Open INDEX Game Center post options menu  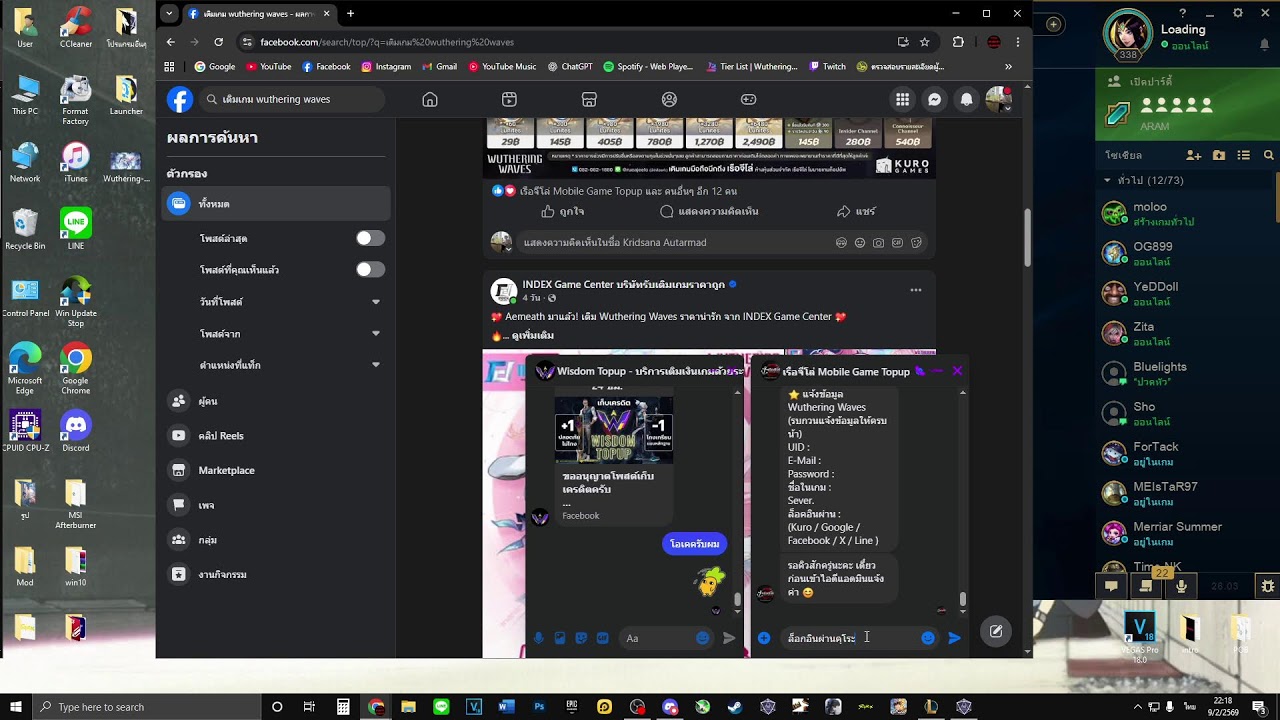915,290
